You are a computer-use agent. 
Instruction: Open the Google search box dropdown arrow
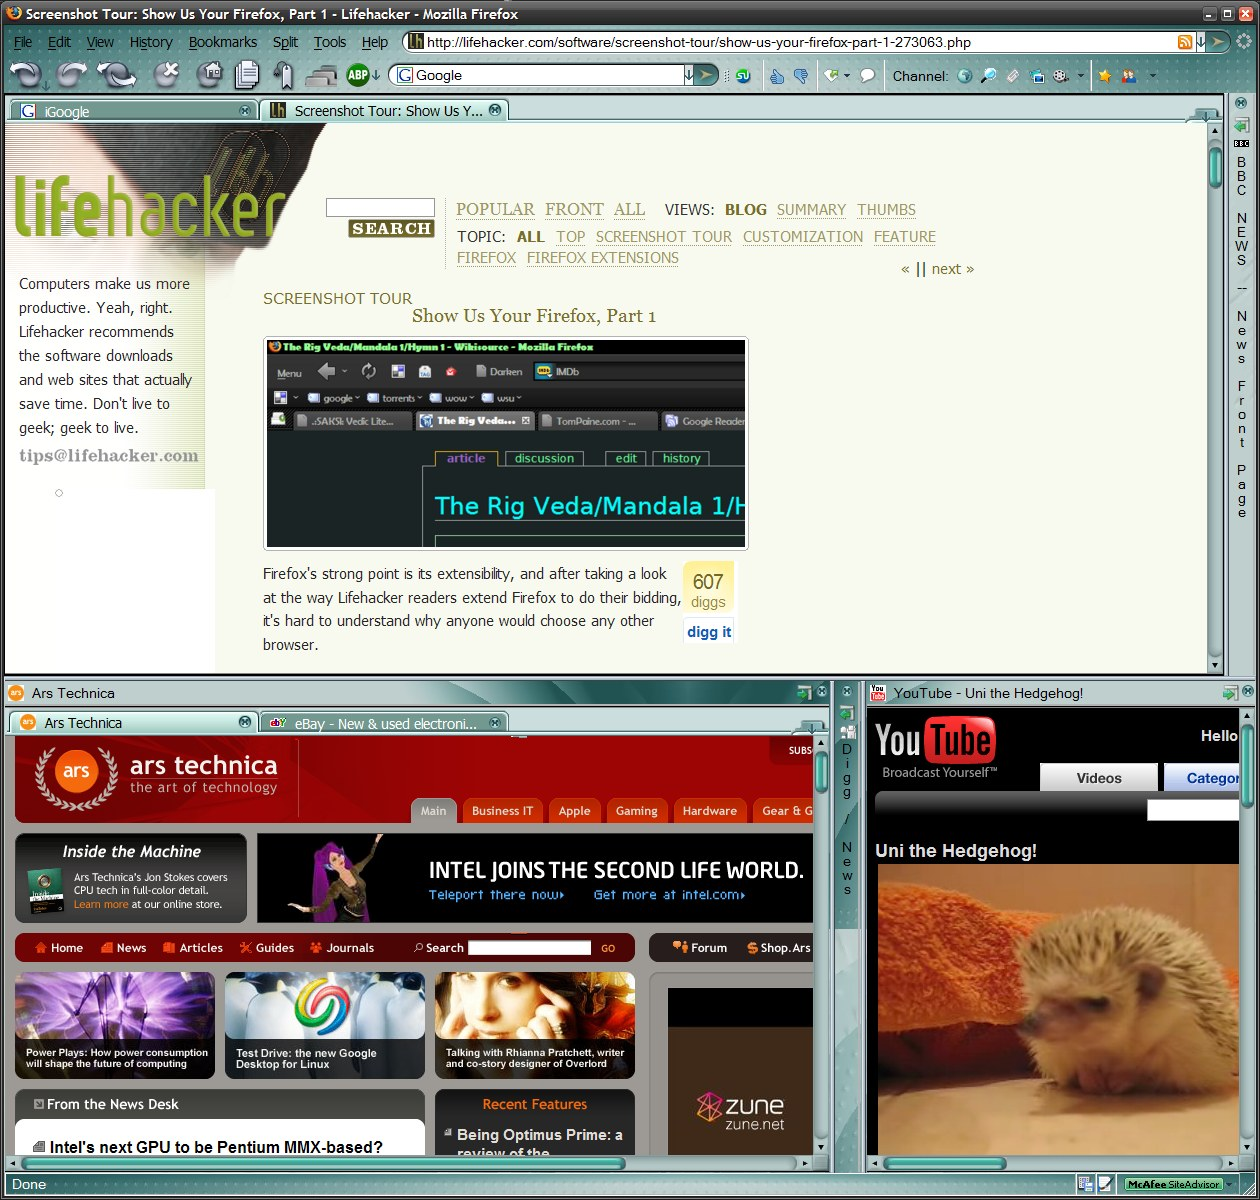688,75
